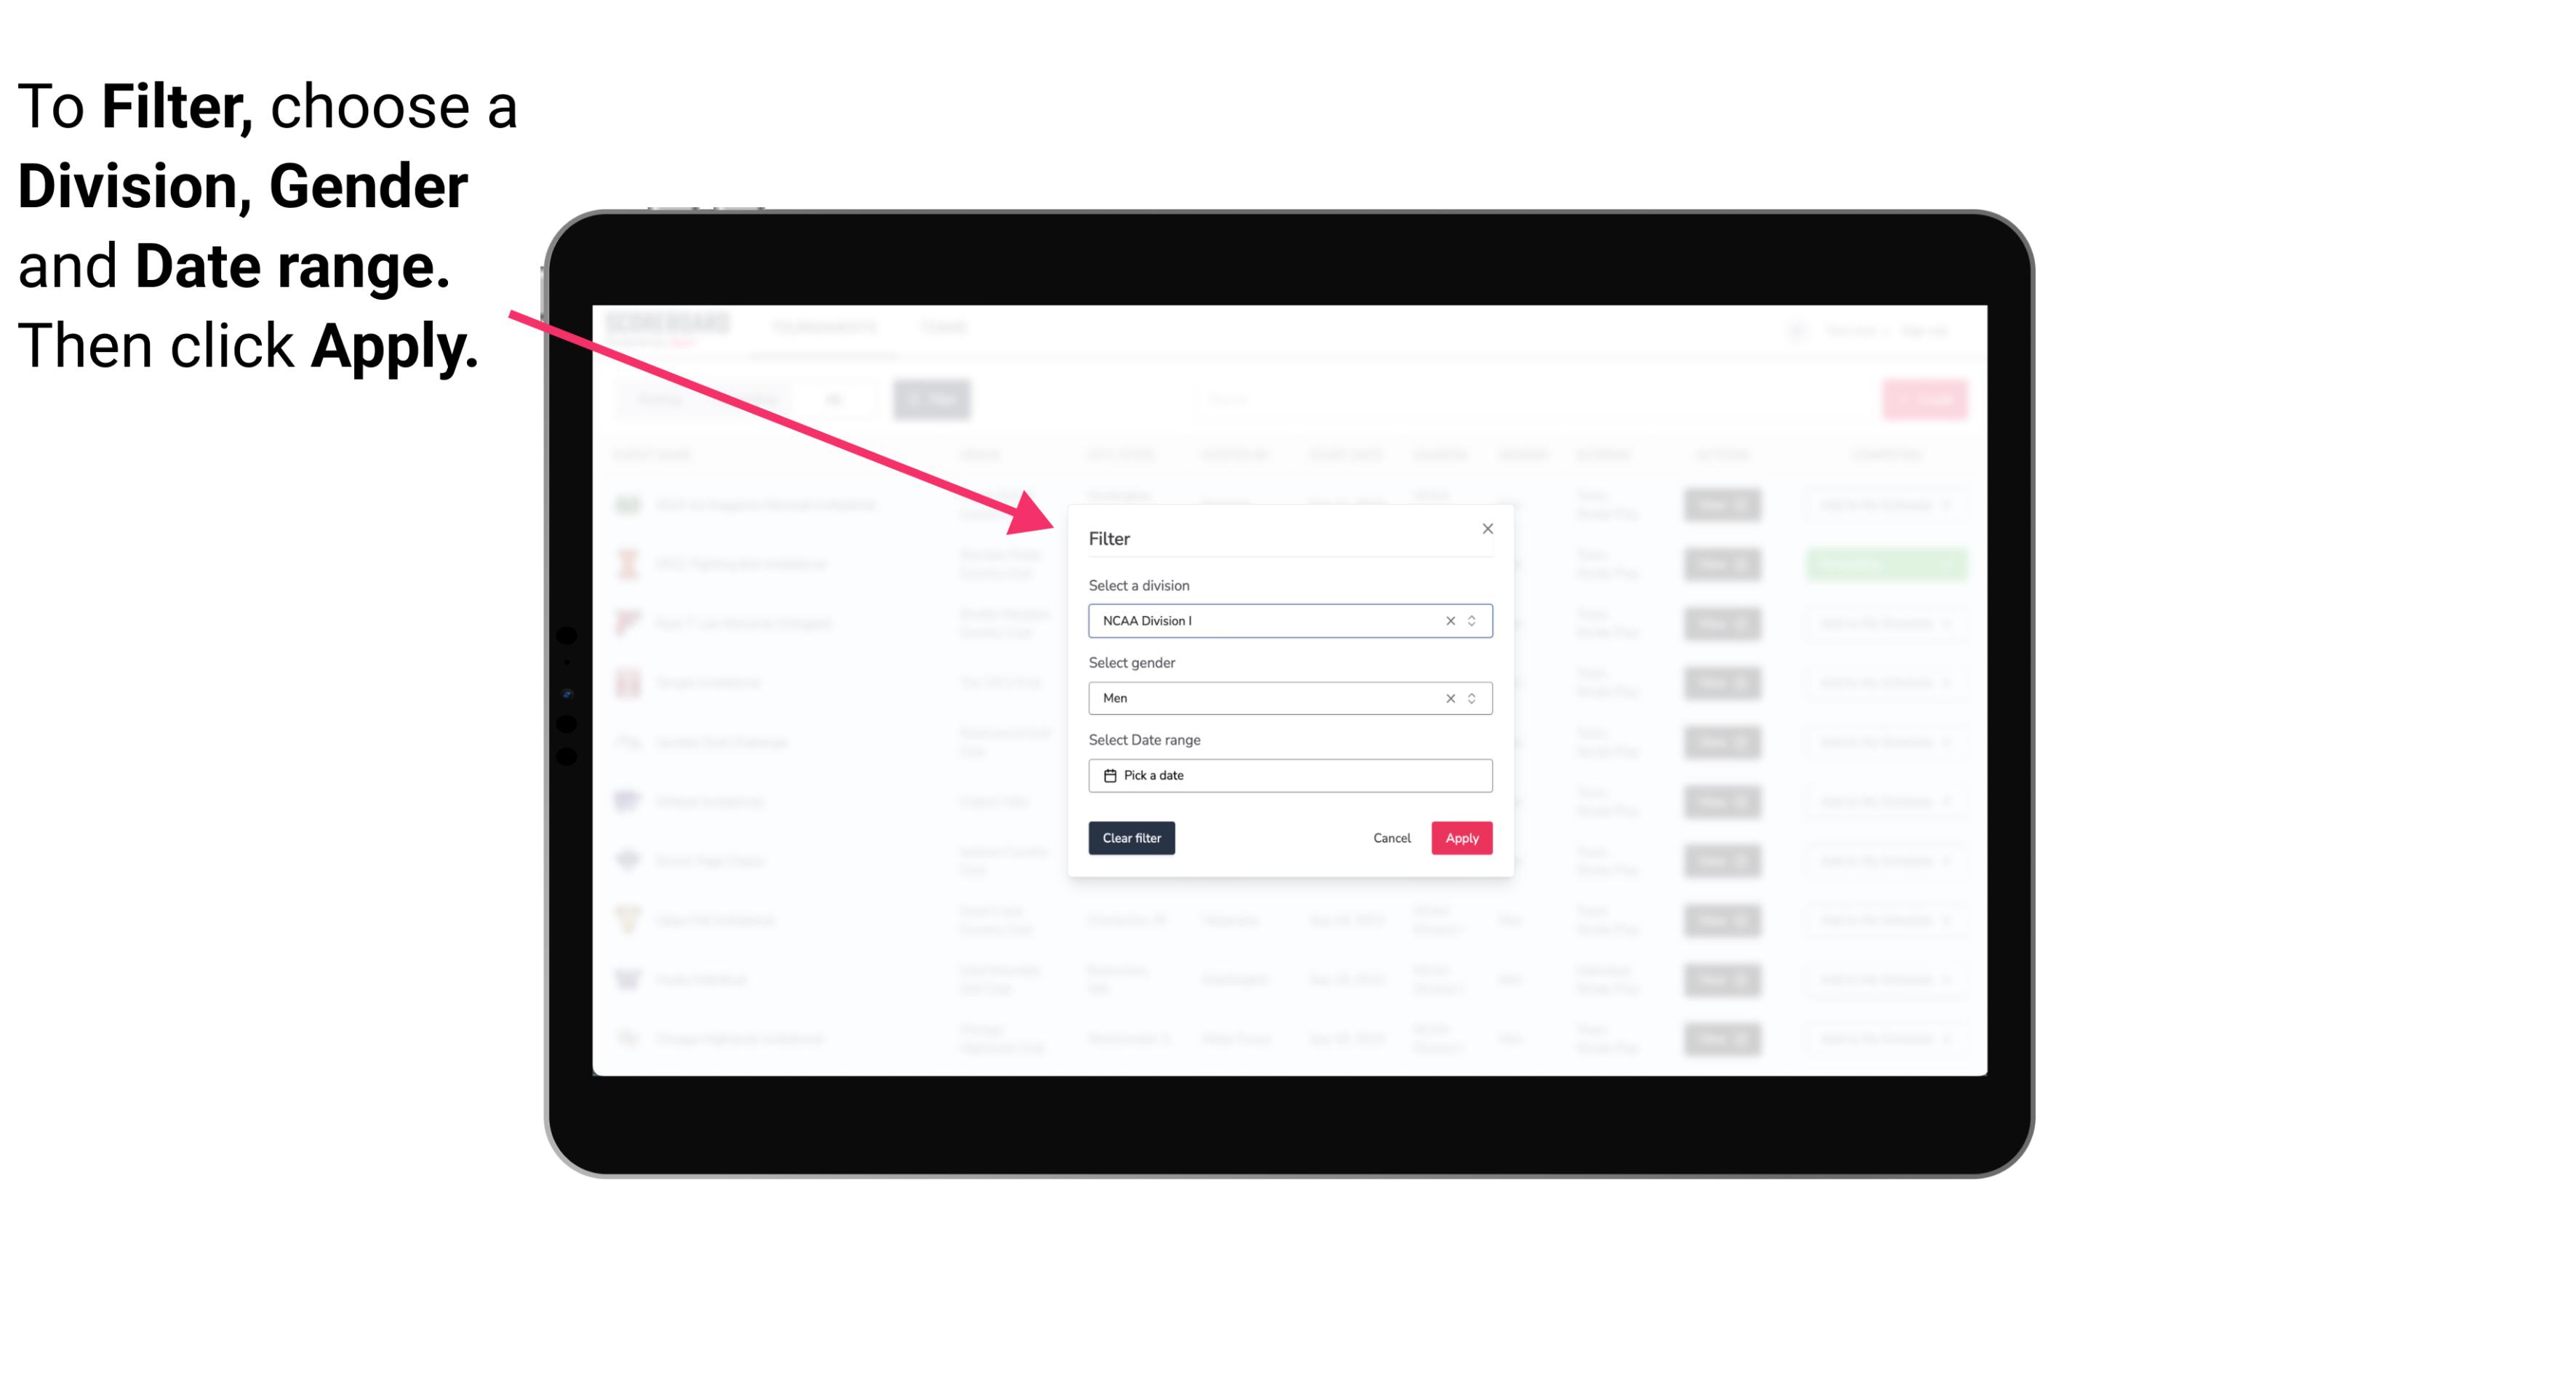Viewport: 2576px width, 1386px height.
Task: Toggle the NCAA Division I selection off
Action: (1446, 621)
